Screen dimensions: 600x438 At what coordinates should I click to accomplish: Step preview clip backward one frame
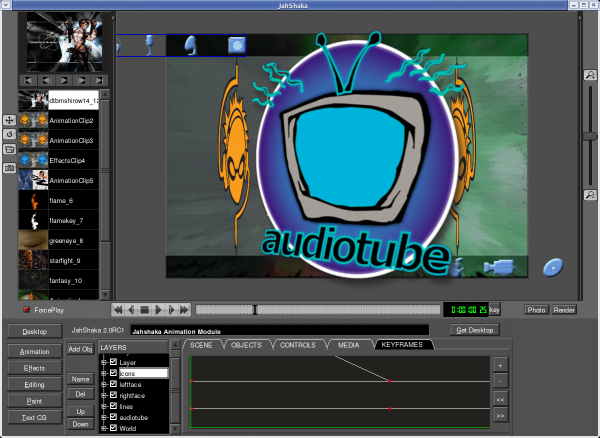point(46,80)
